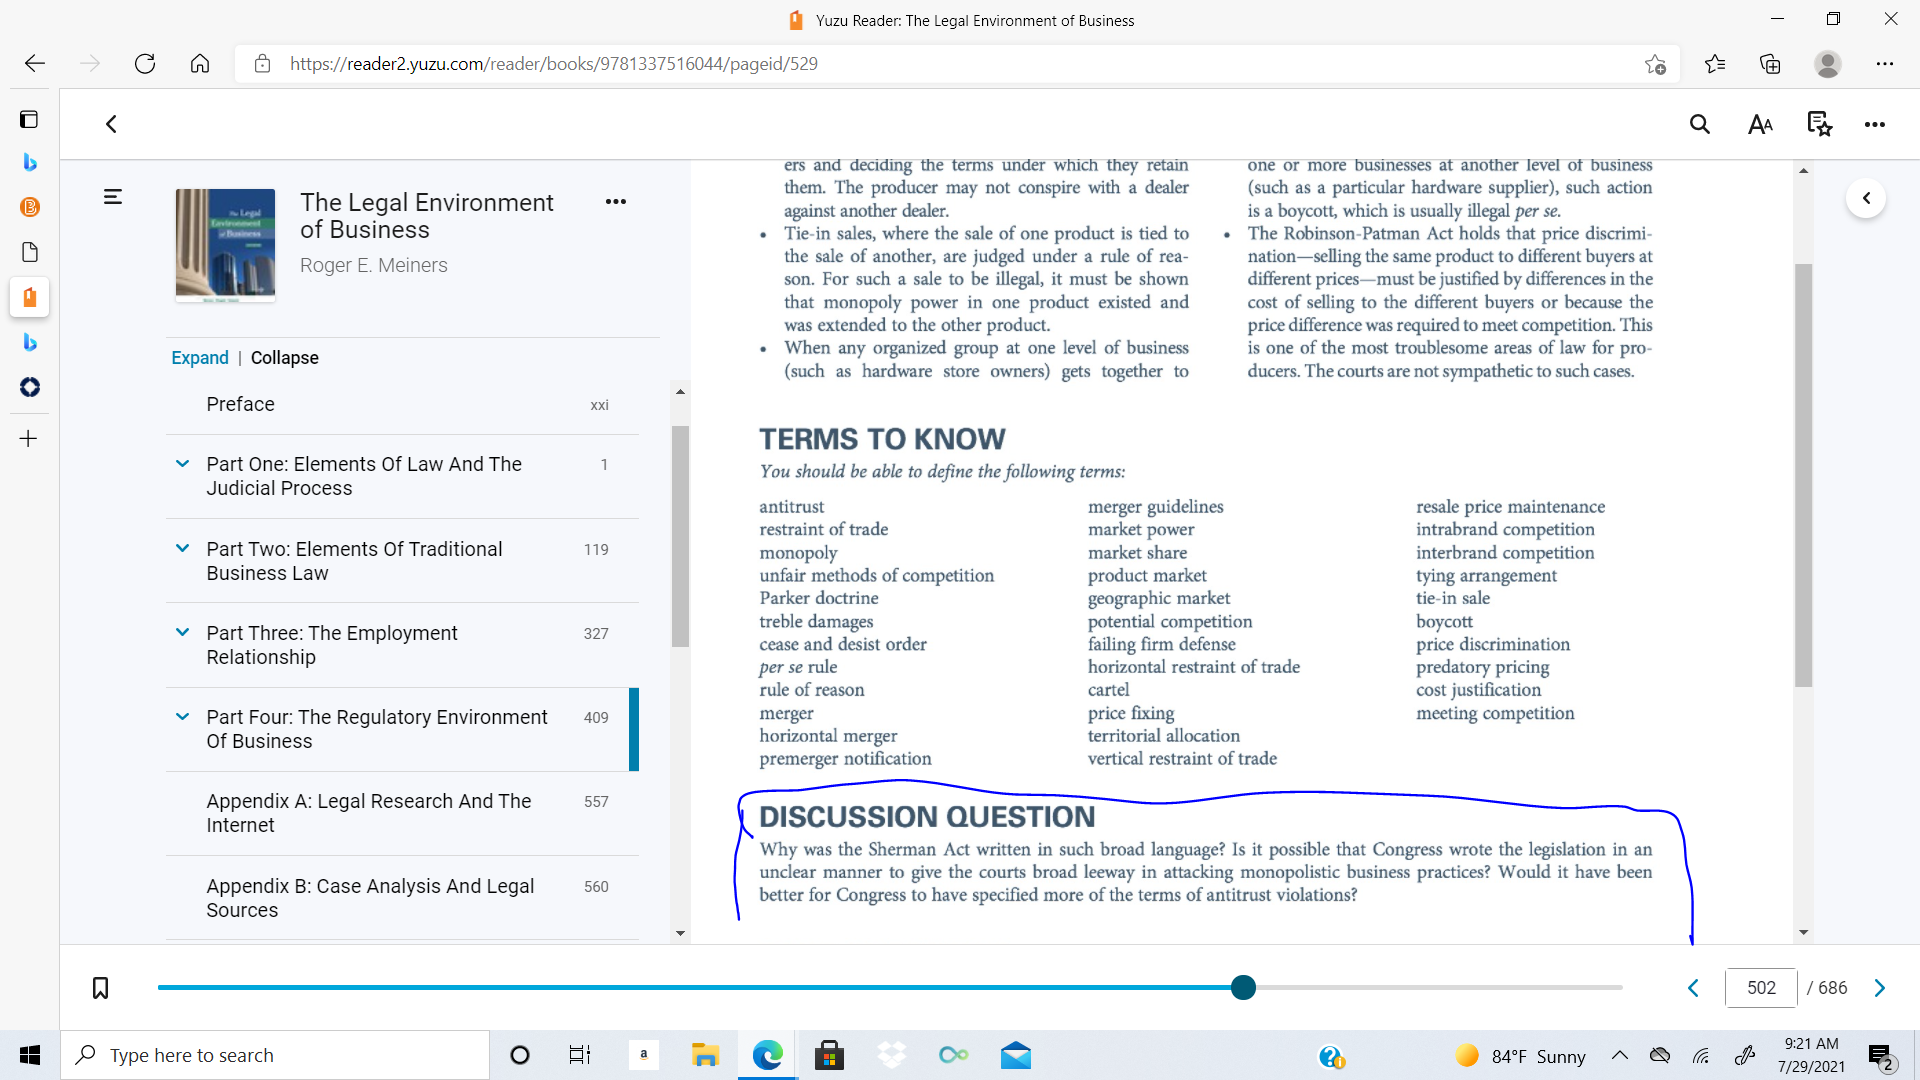Open the bookmarks and highlights notebook icon
Viewport: 1920px width, 1080px height.
(1819, 125)
